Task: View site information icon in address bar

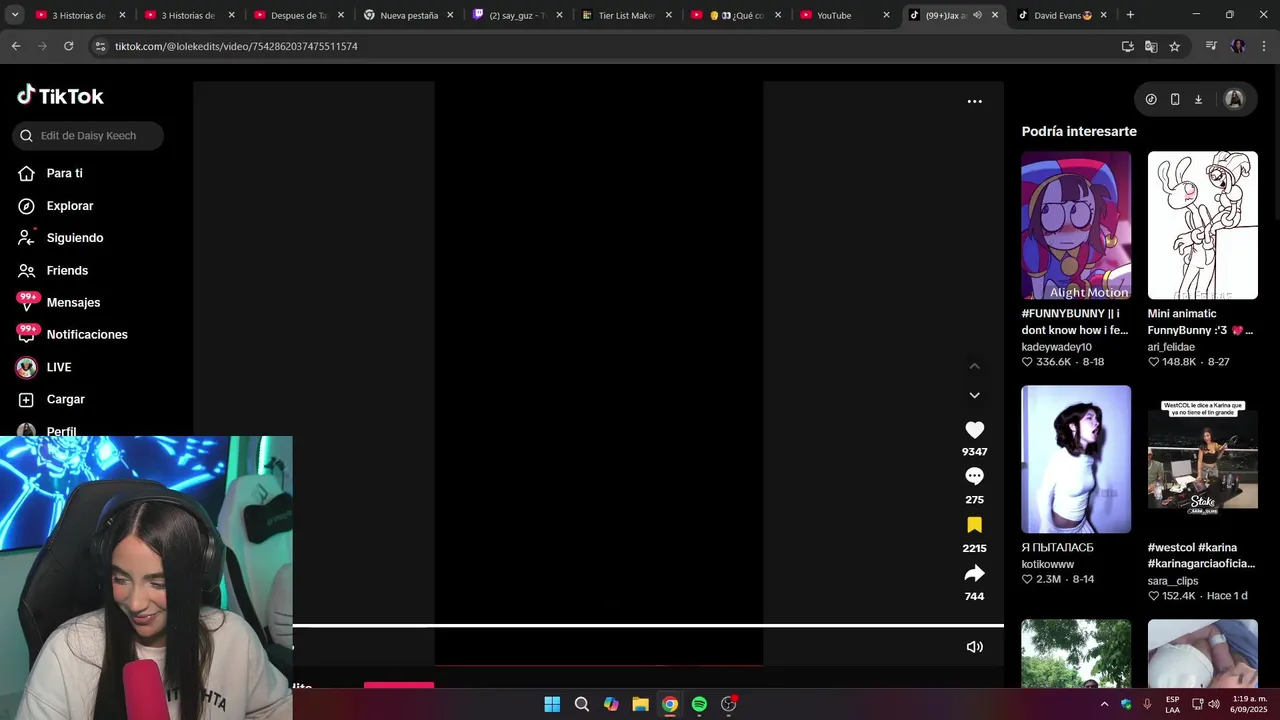Action: [98, 46]
